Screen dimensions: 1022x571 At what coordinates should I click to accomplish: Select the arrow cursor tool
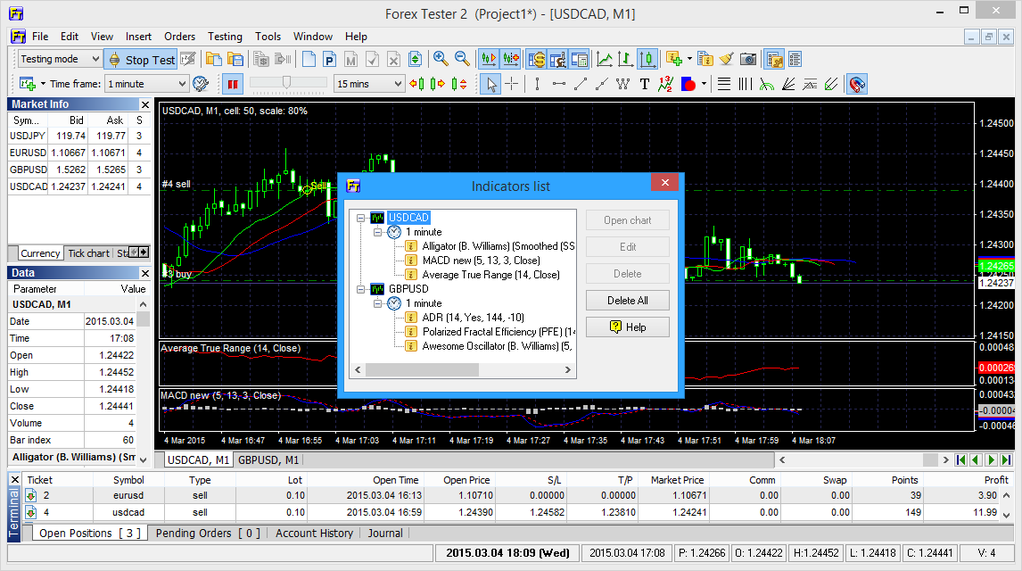491,84
